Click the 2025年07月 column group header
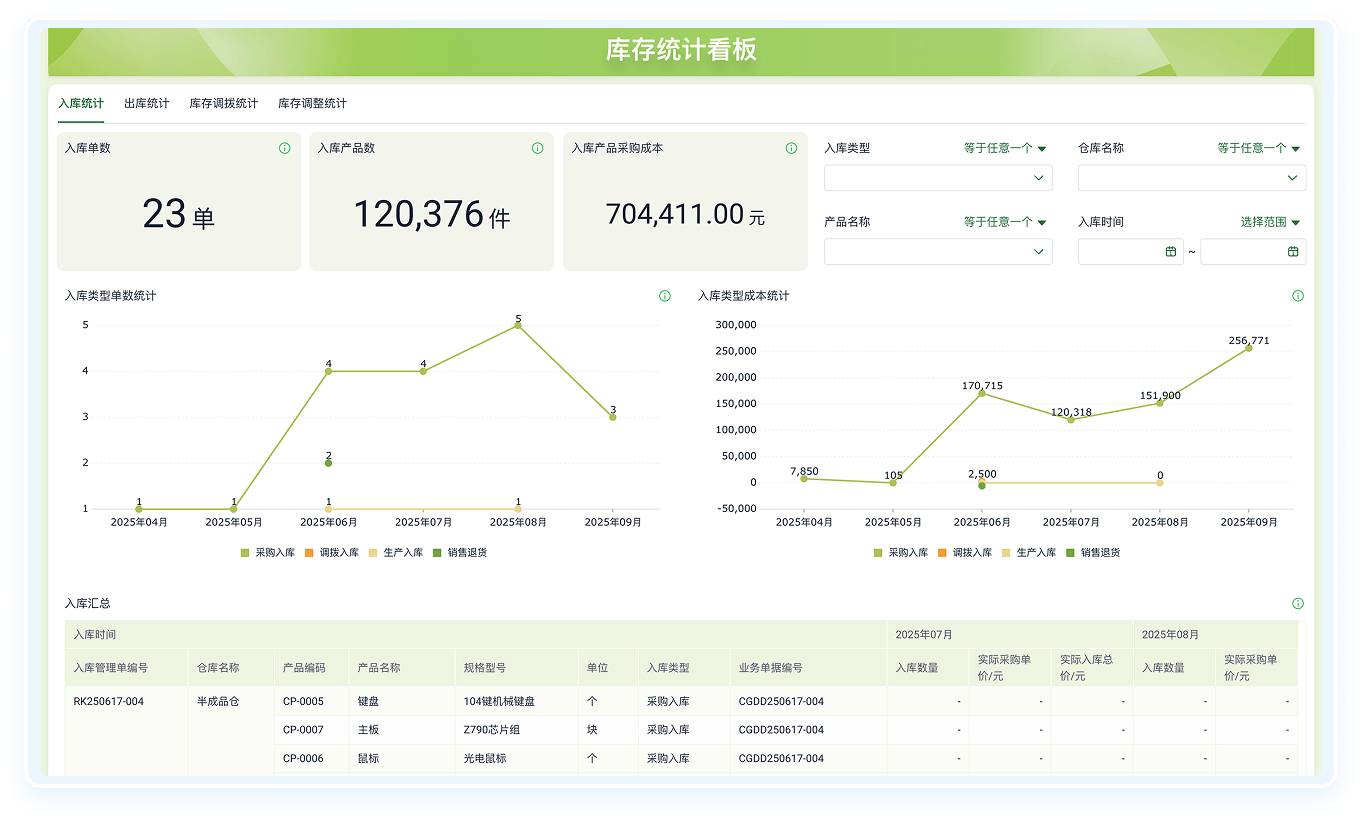Image resolution: width=1362 pixels, height=820 pixels. 1010,635
